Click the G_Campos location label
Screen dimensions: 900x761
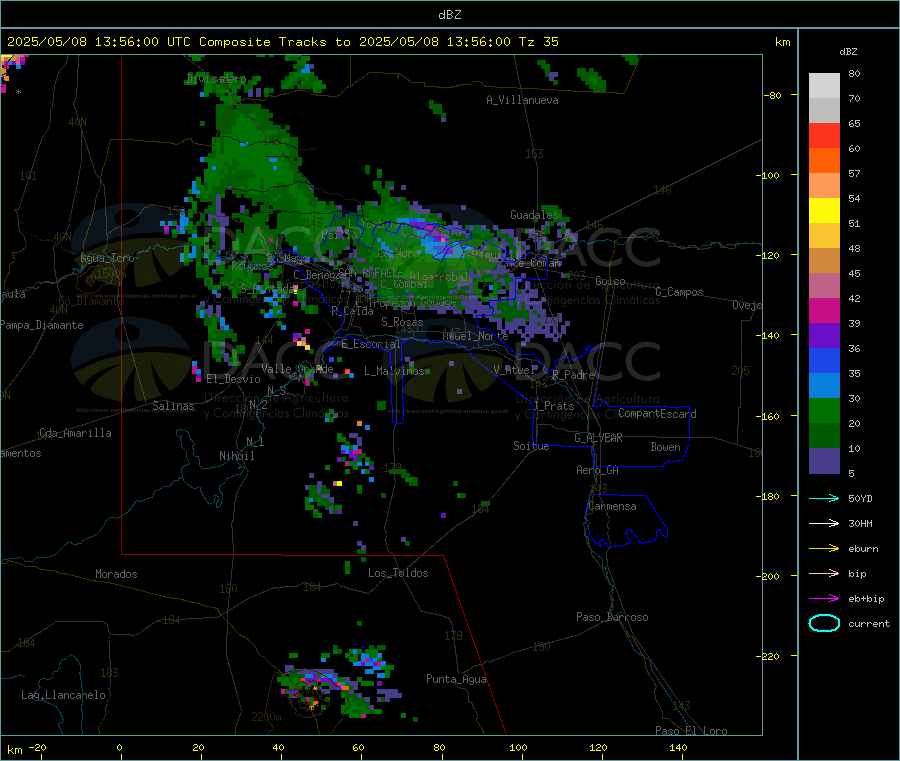[679, 292]
